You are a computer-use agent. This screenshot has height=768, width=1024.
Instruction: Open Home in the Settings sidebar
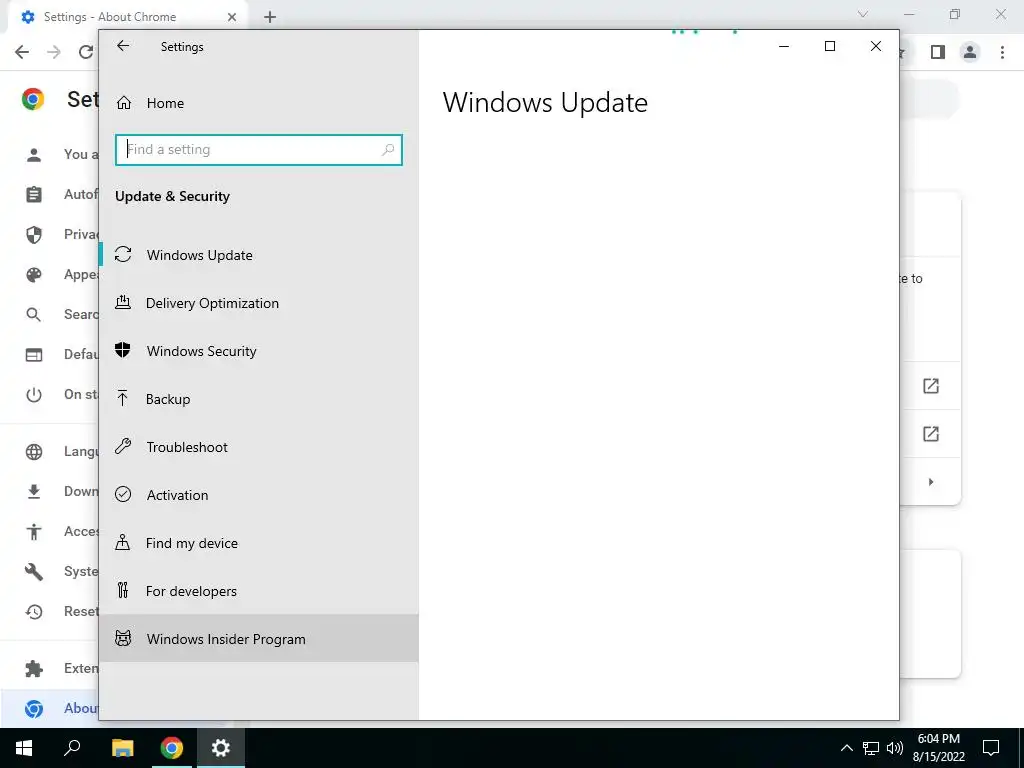click(259, 103)
